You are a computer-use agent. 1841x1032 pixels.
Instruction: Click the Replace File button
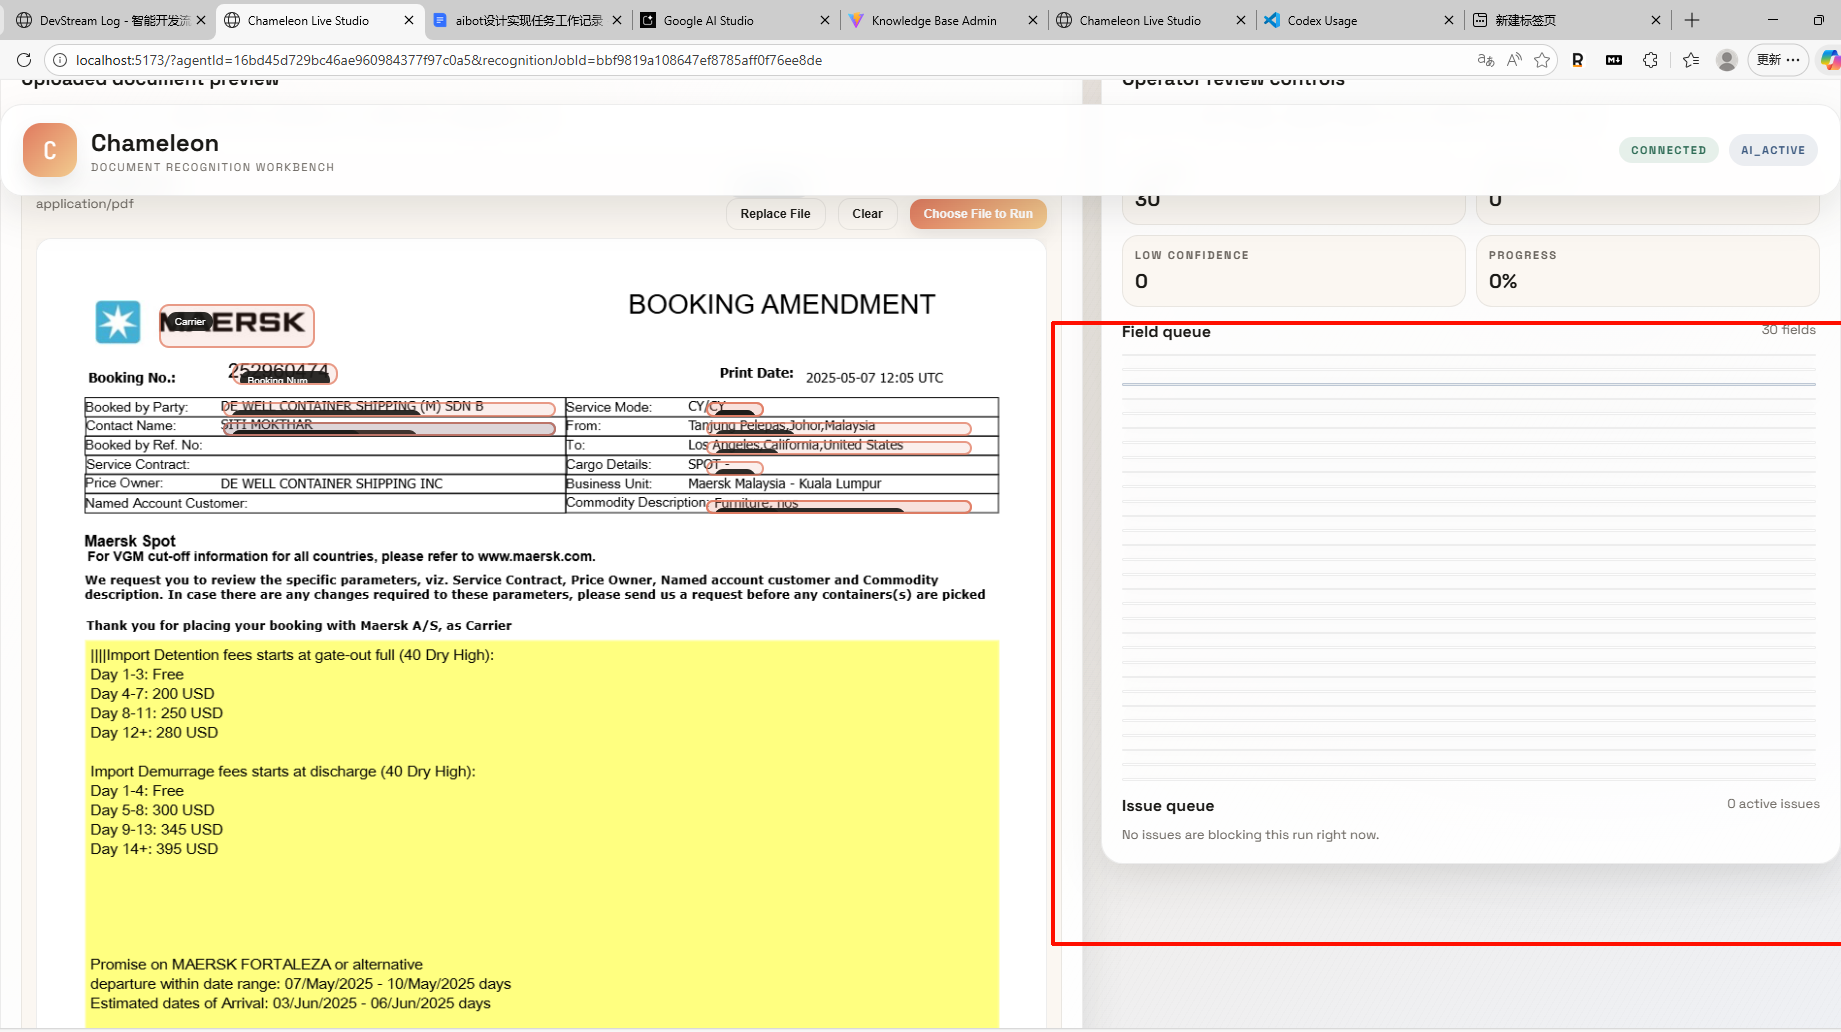pos(775,214)
